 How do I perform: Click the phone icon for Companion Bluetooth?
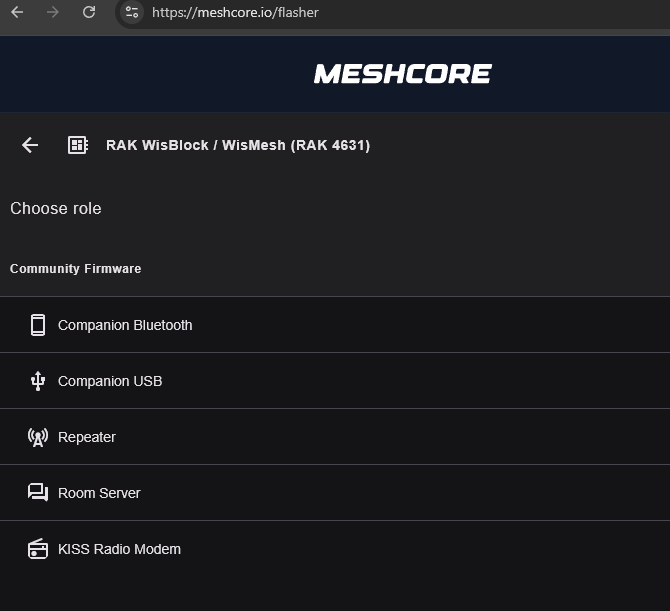click(38, 325)
